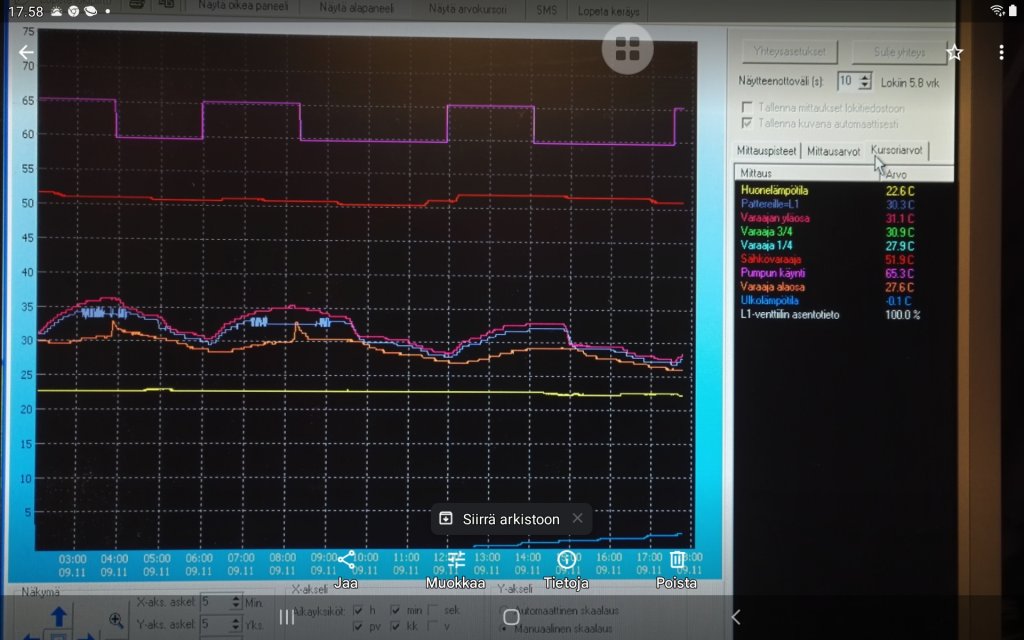This screenshot has width=1024, height=640.
Task: Toggle the h time unit checkbox
Action: tap(358, 610)
